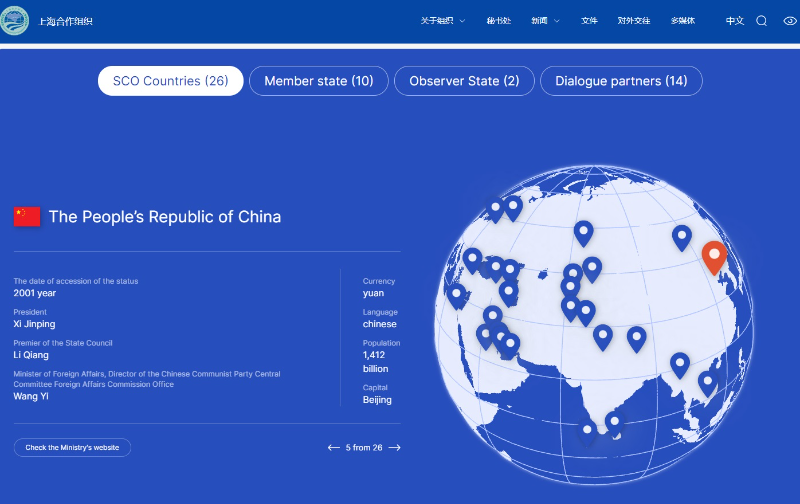Select the map pin over Cambodia

(707, 384)
